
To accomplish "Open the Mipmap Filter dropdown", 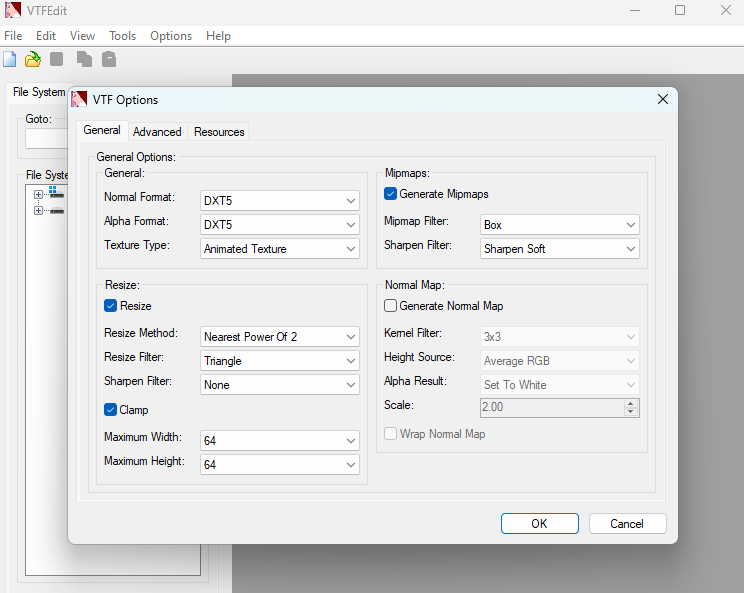I will pyautogui.click(x=559, y=224).
